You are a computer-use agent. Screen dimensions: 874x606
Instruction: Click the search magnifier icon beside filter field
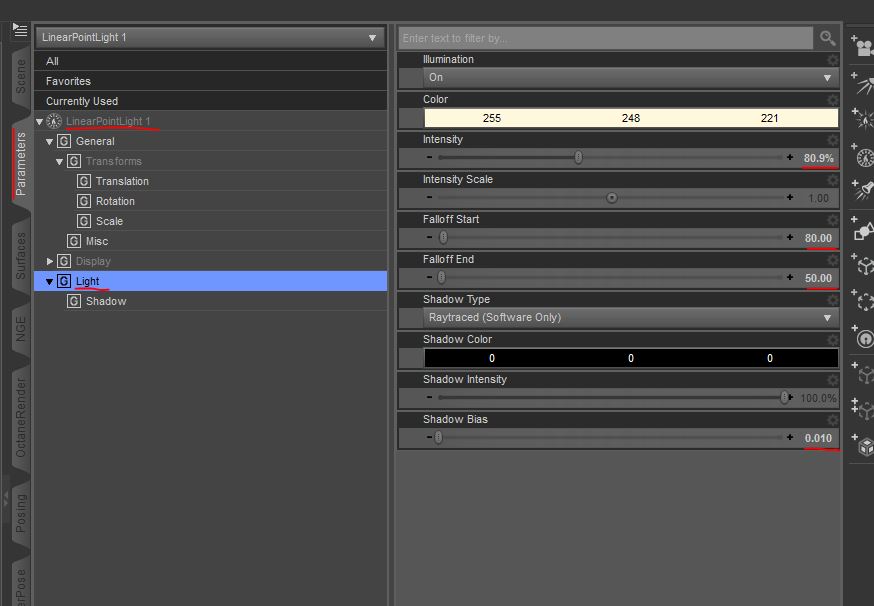tap(827, 38)
